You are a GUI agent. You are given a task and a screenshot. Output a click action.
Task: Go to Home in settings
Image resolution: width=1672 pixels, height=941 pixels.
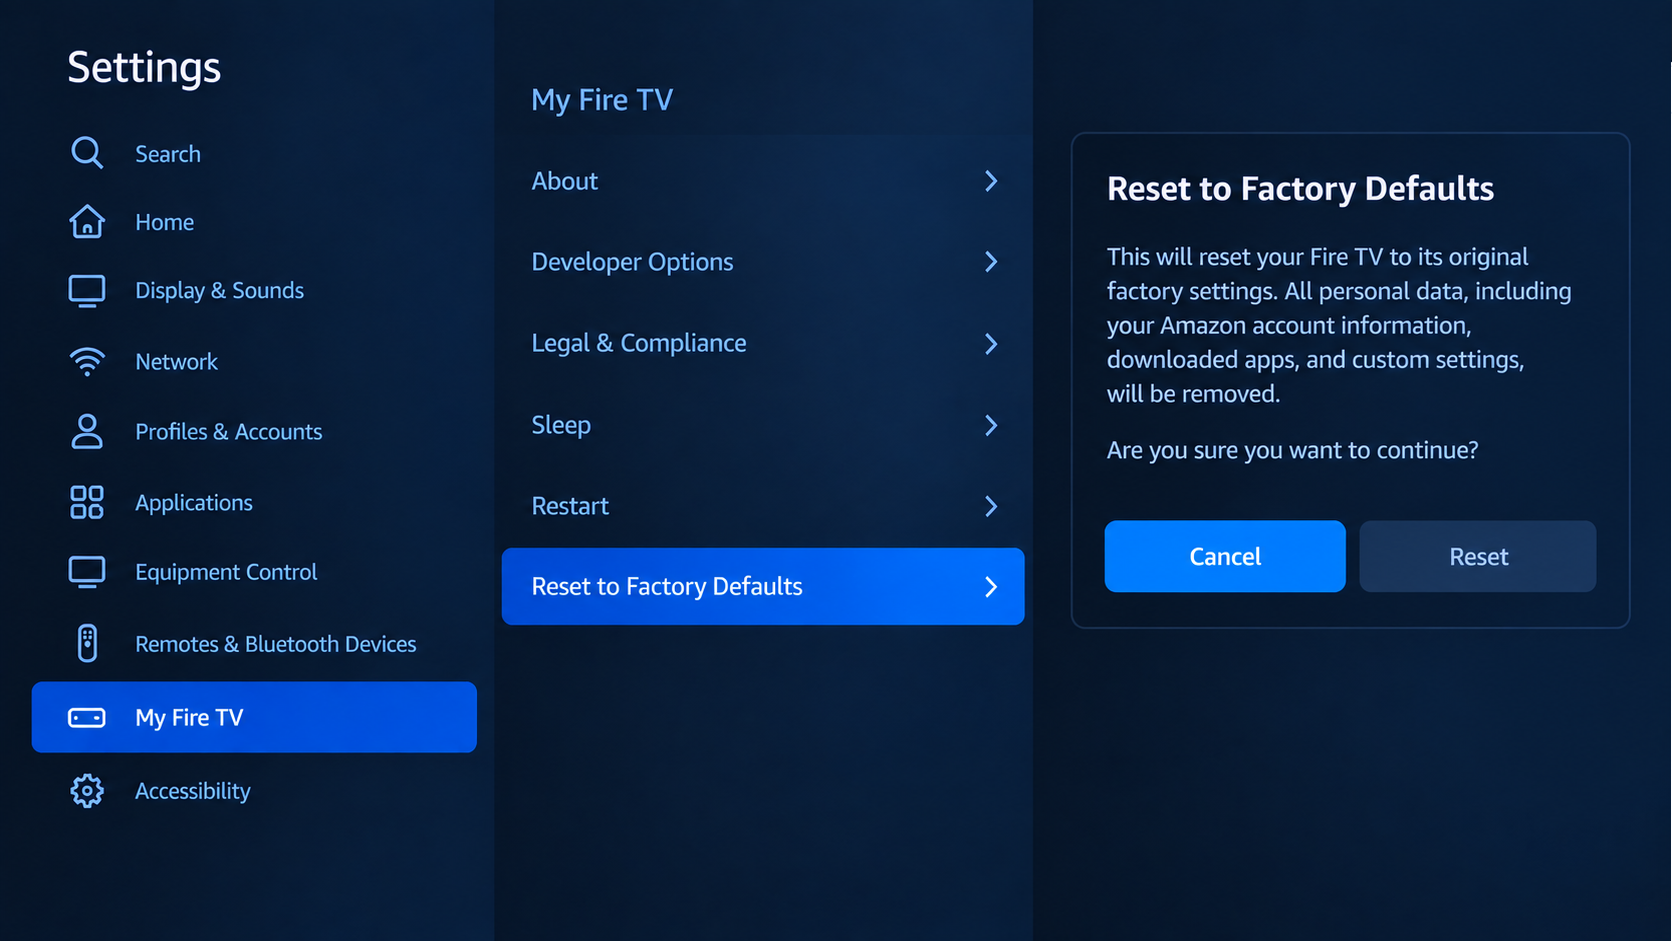point(165,222)
